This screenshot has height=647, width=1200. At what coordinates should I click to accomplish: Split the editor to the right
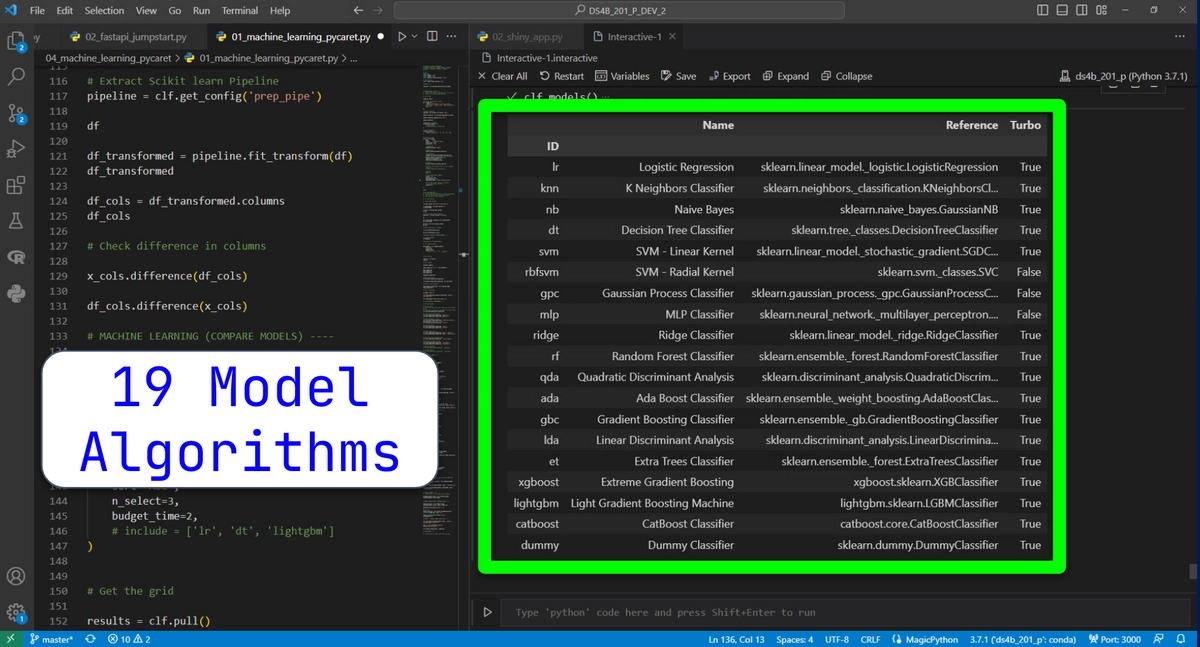click(x=433, y=37)
